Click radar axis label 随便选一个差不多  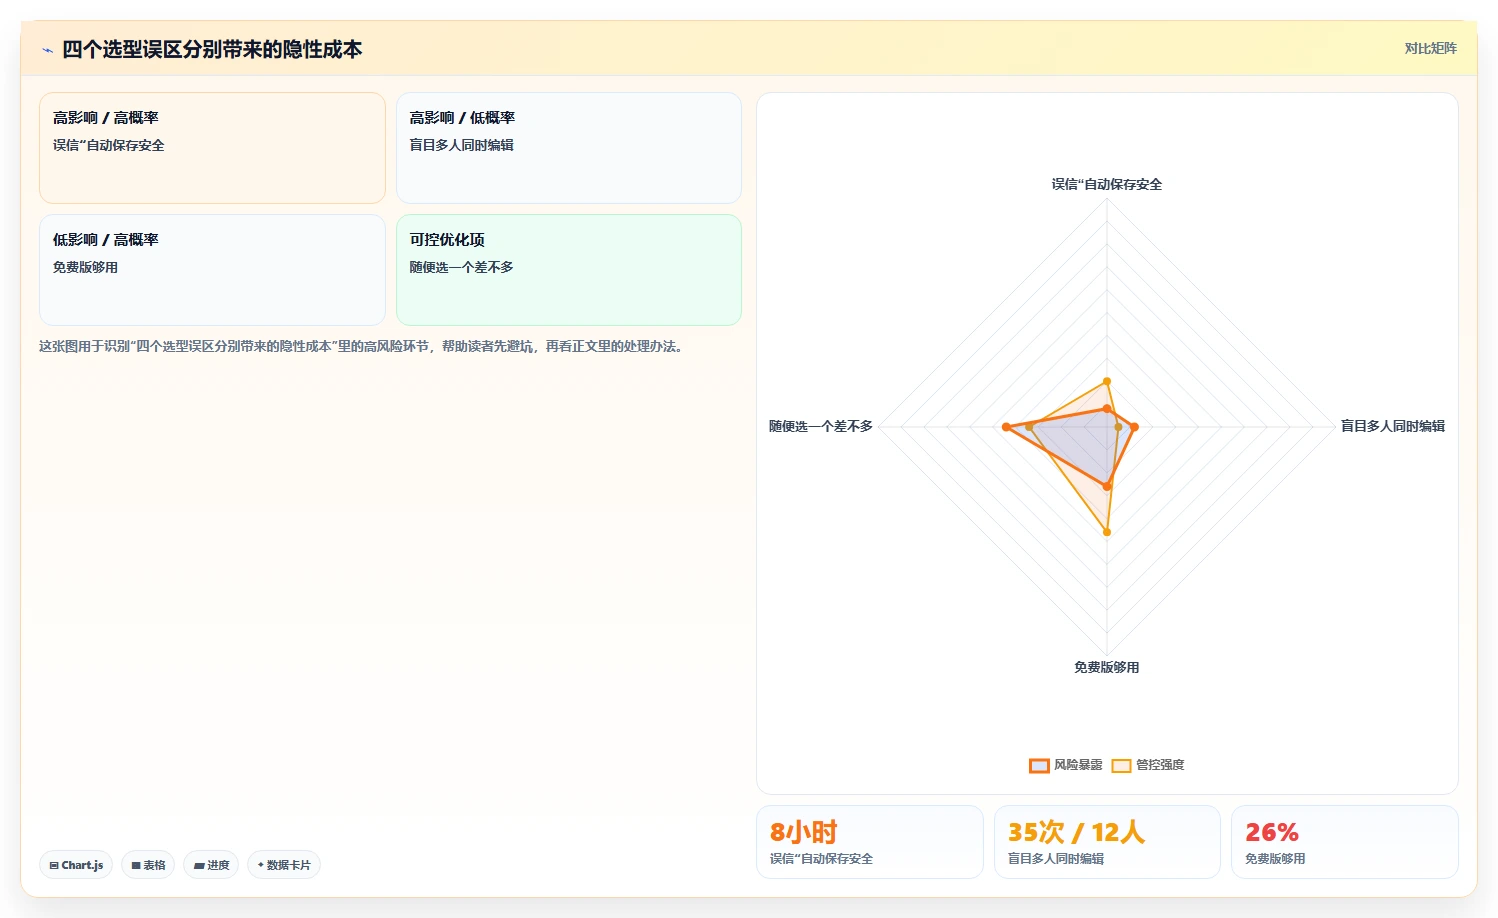click(820, 426)
